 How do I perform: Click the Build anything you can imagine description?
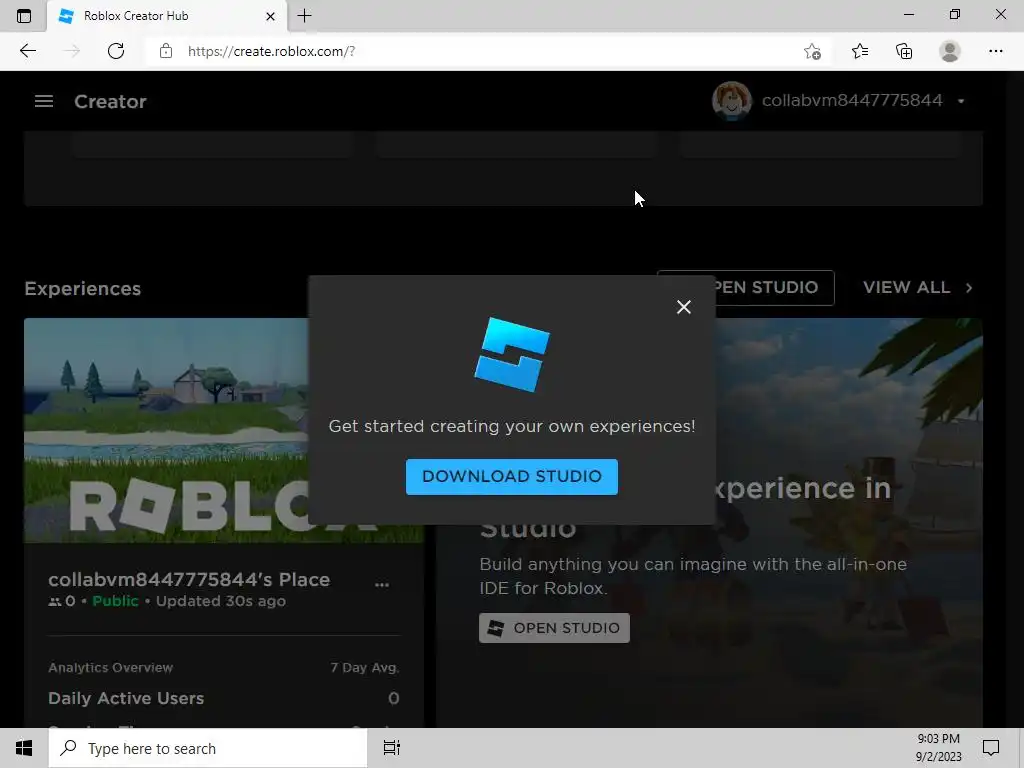693,576
